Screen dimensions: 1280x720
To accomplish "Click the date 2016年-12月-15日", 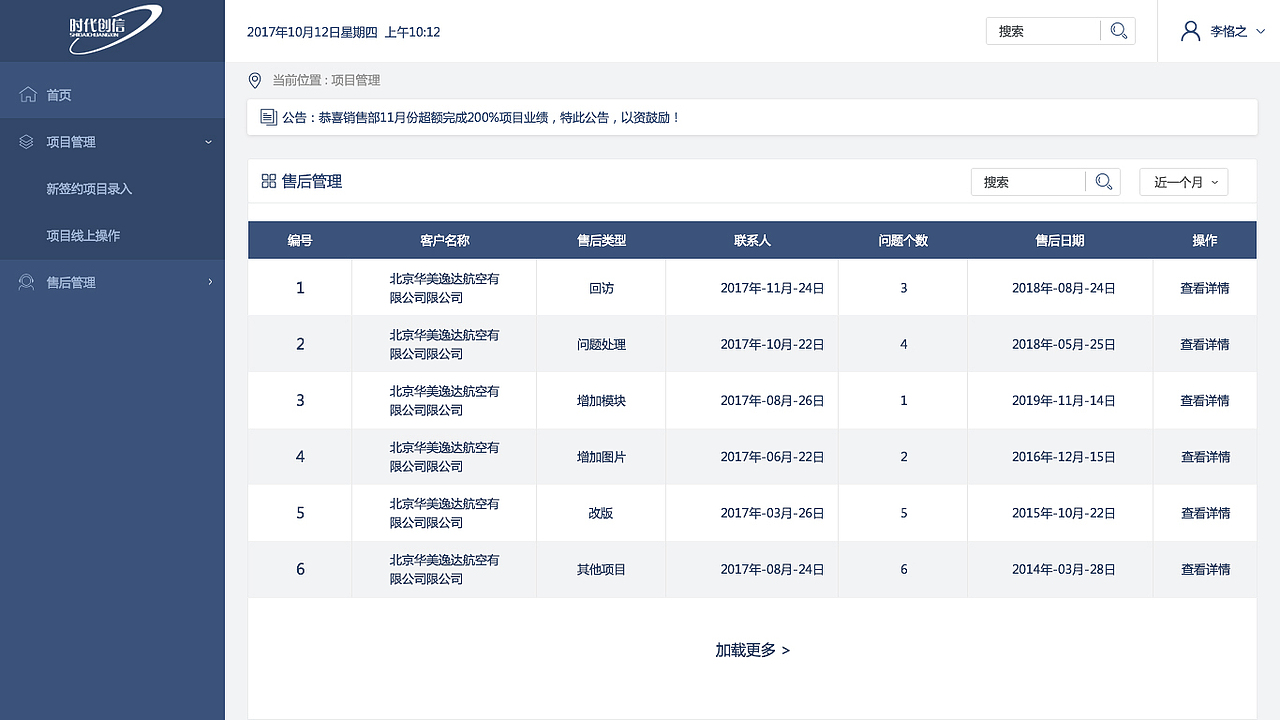I will point(1064,457).
